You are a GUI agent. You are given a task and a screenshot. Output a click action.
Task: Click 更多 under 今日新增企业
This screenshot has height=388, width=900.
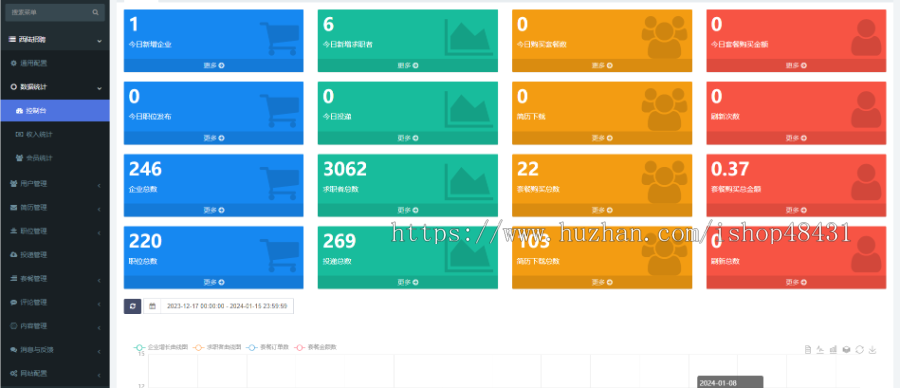pyautogui.click(x=214, y=65)
